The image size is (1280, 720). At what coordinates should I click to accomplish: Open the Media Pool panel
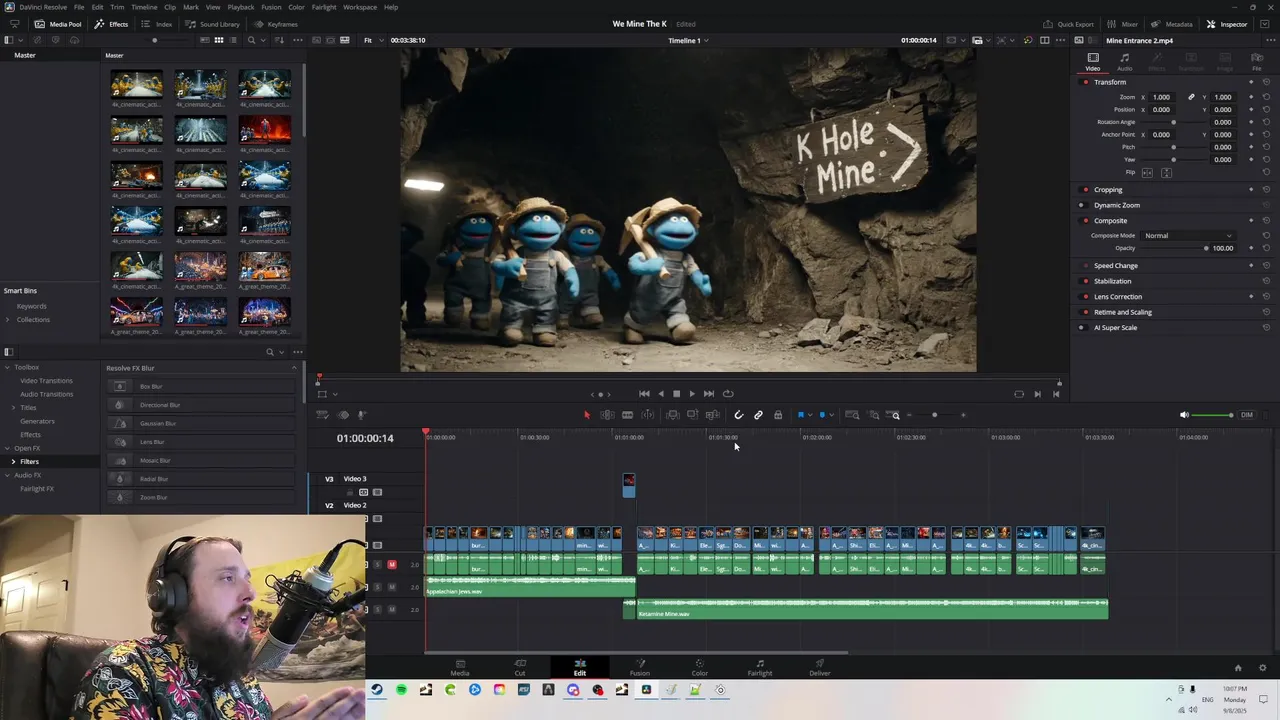[x=58, y=24]
